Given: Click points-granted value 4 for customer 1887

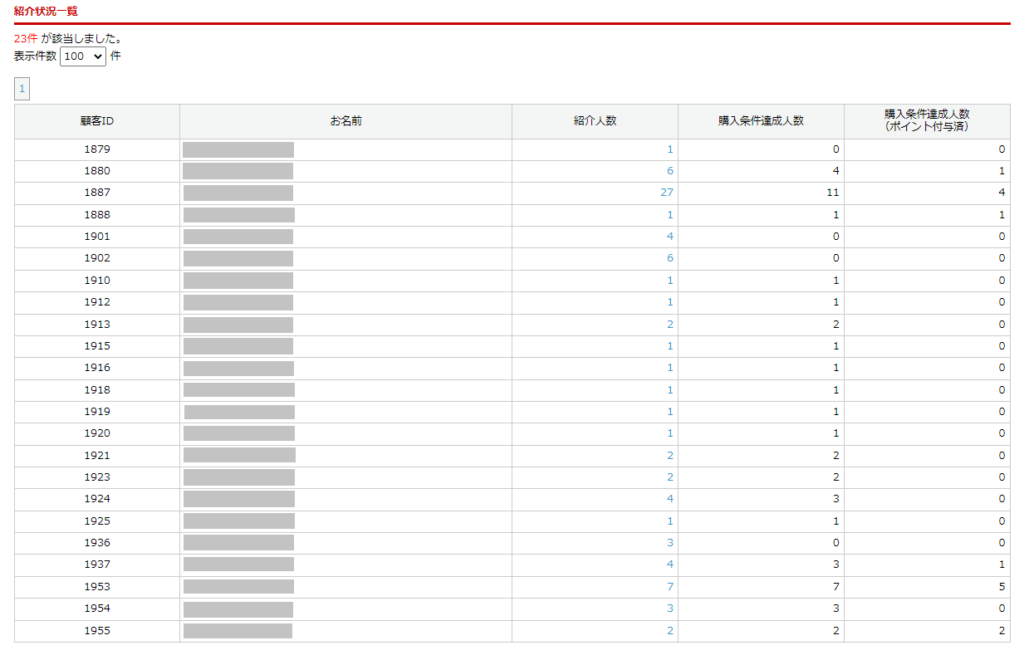Looking at the screenshot, I should point(1001,193).
